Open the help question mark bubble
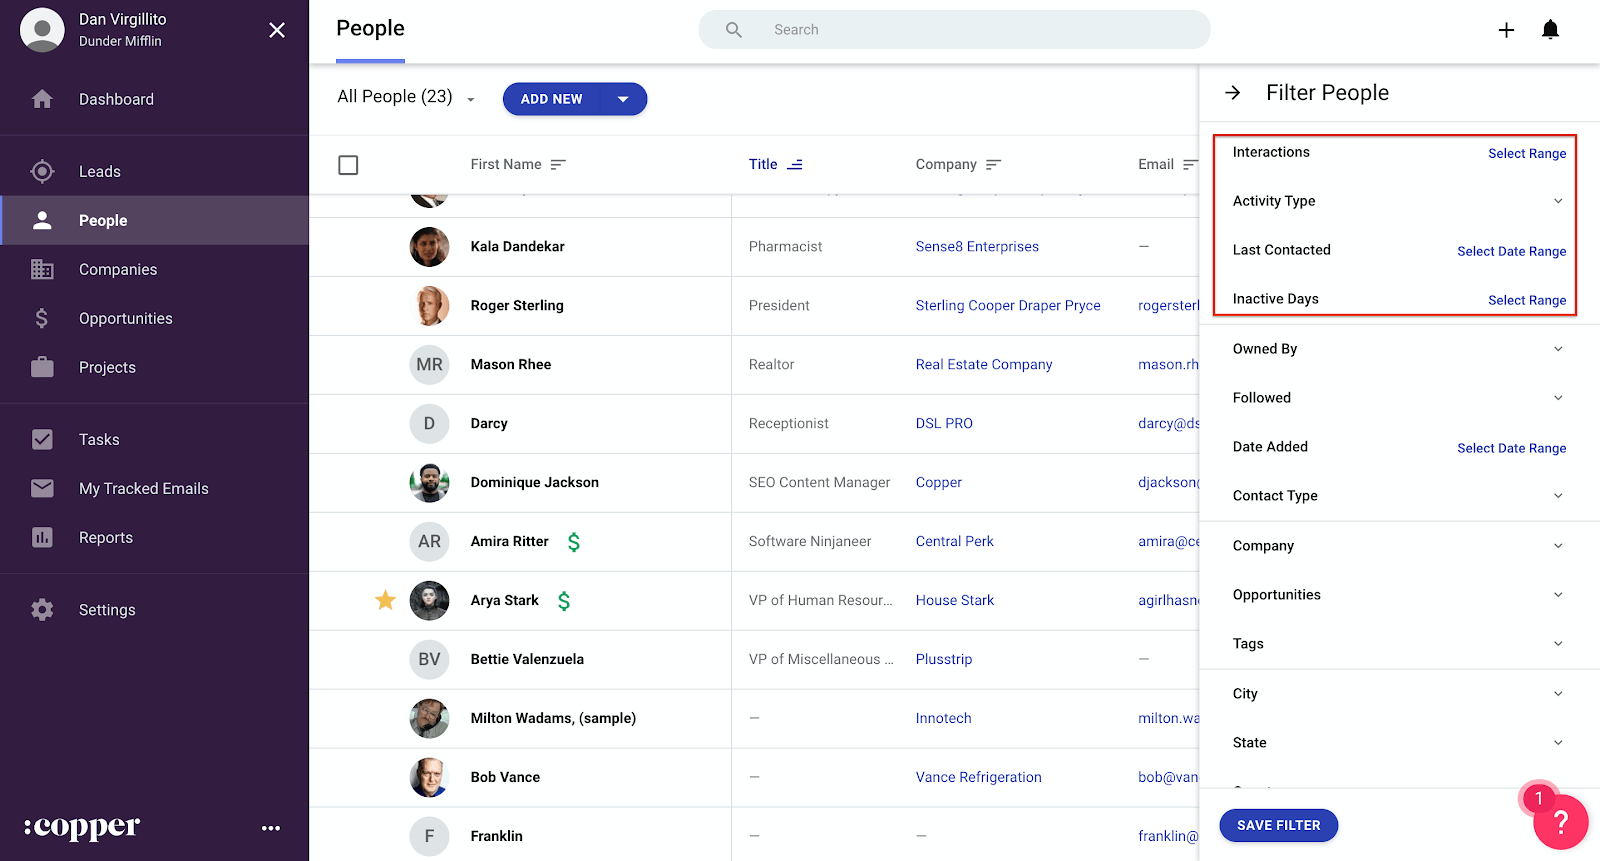The height and width of the screenshot is (861, 1600). (x=1560, y=822)
